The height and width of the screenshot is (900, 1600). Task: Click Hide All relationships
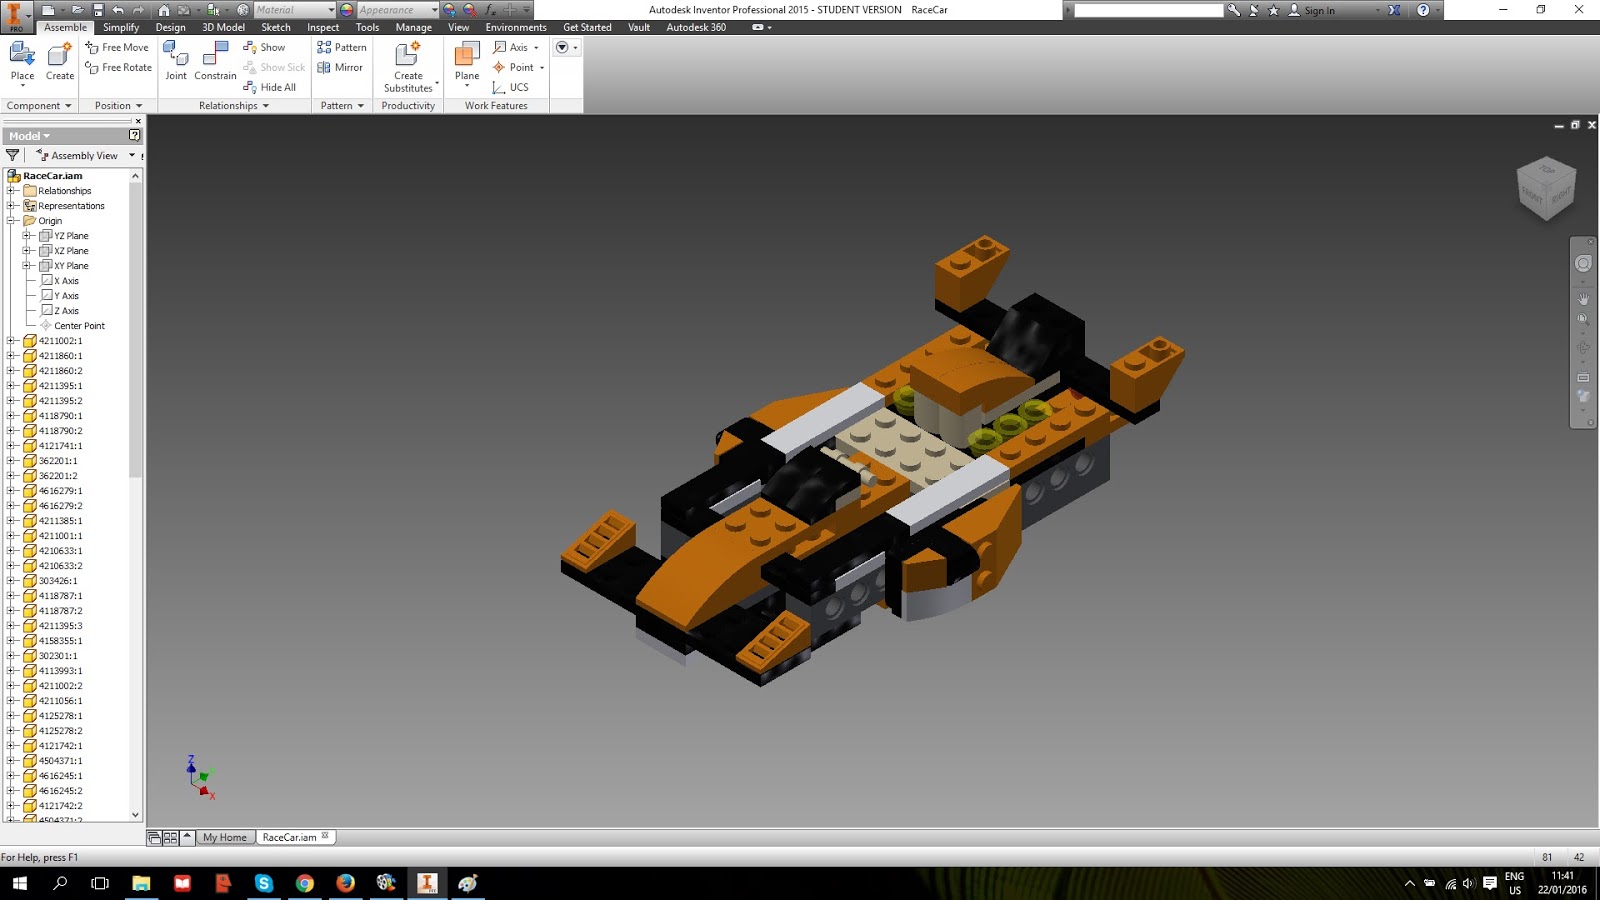pyautogui.click(x=270, y=87)
